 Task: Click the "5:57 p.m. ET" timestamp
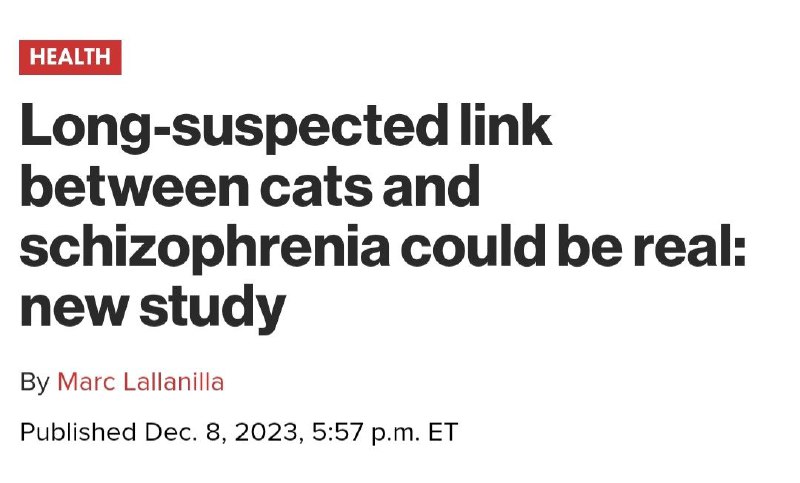(x=385, y=433)
